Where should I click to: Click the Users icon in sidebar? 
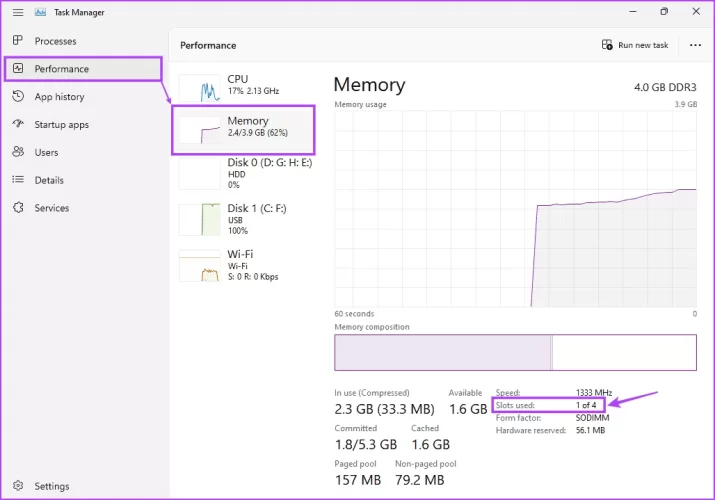coord(17,153)
